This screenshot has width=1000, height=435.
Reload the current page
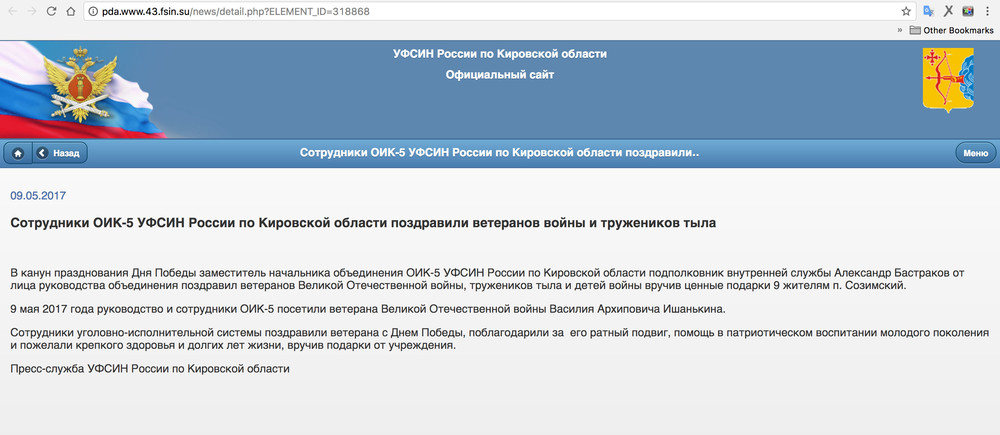pos(52,11)
